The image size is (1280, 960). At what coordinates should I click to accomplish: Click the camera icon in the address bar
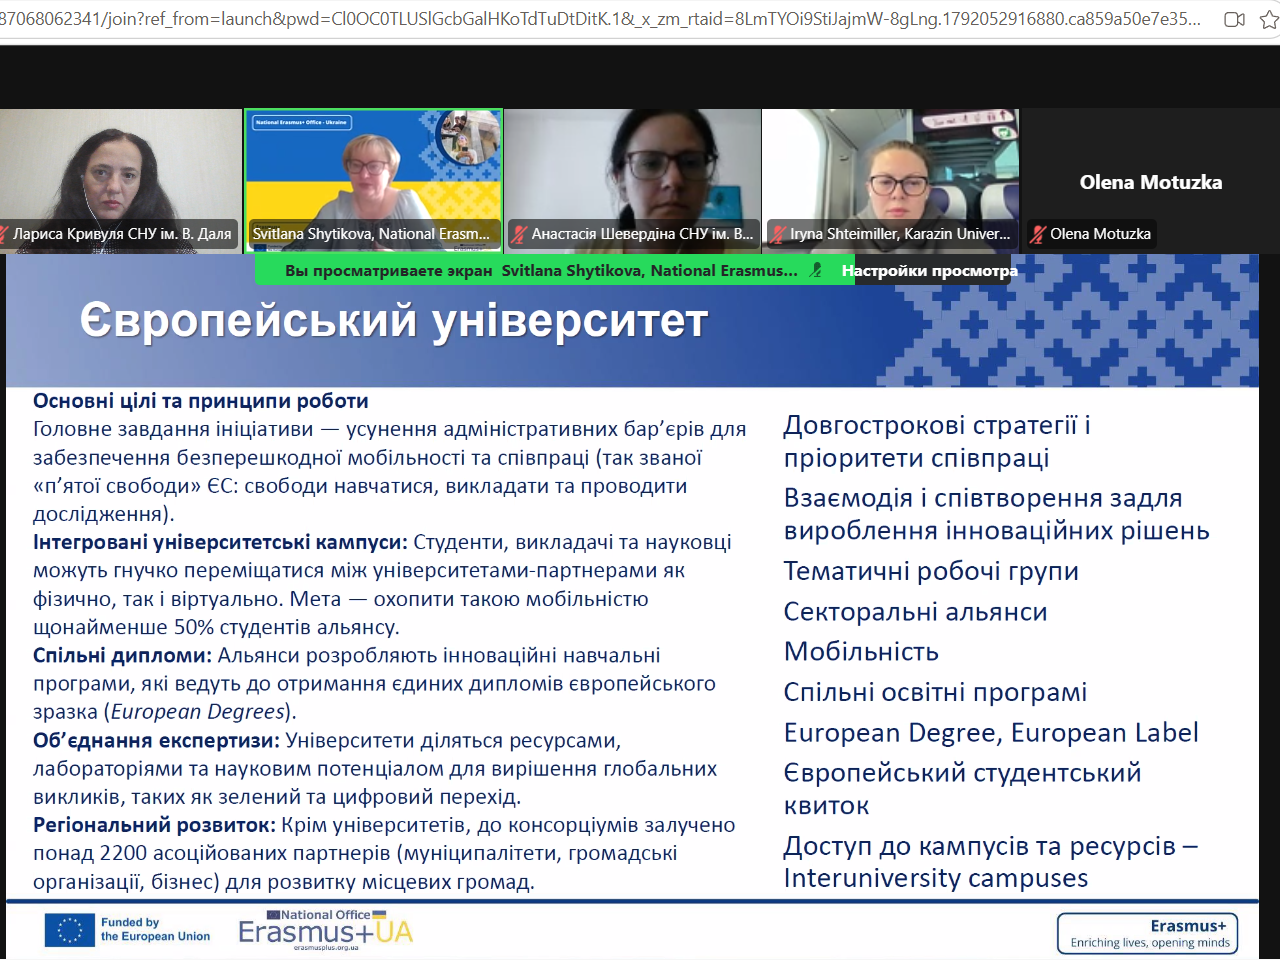click(1235, 19)
